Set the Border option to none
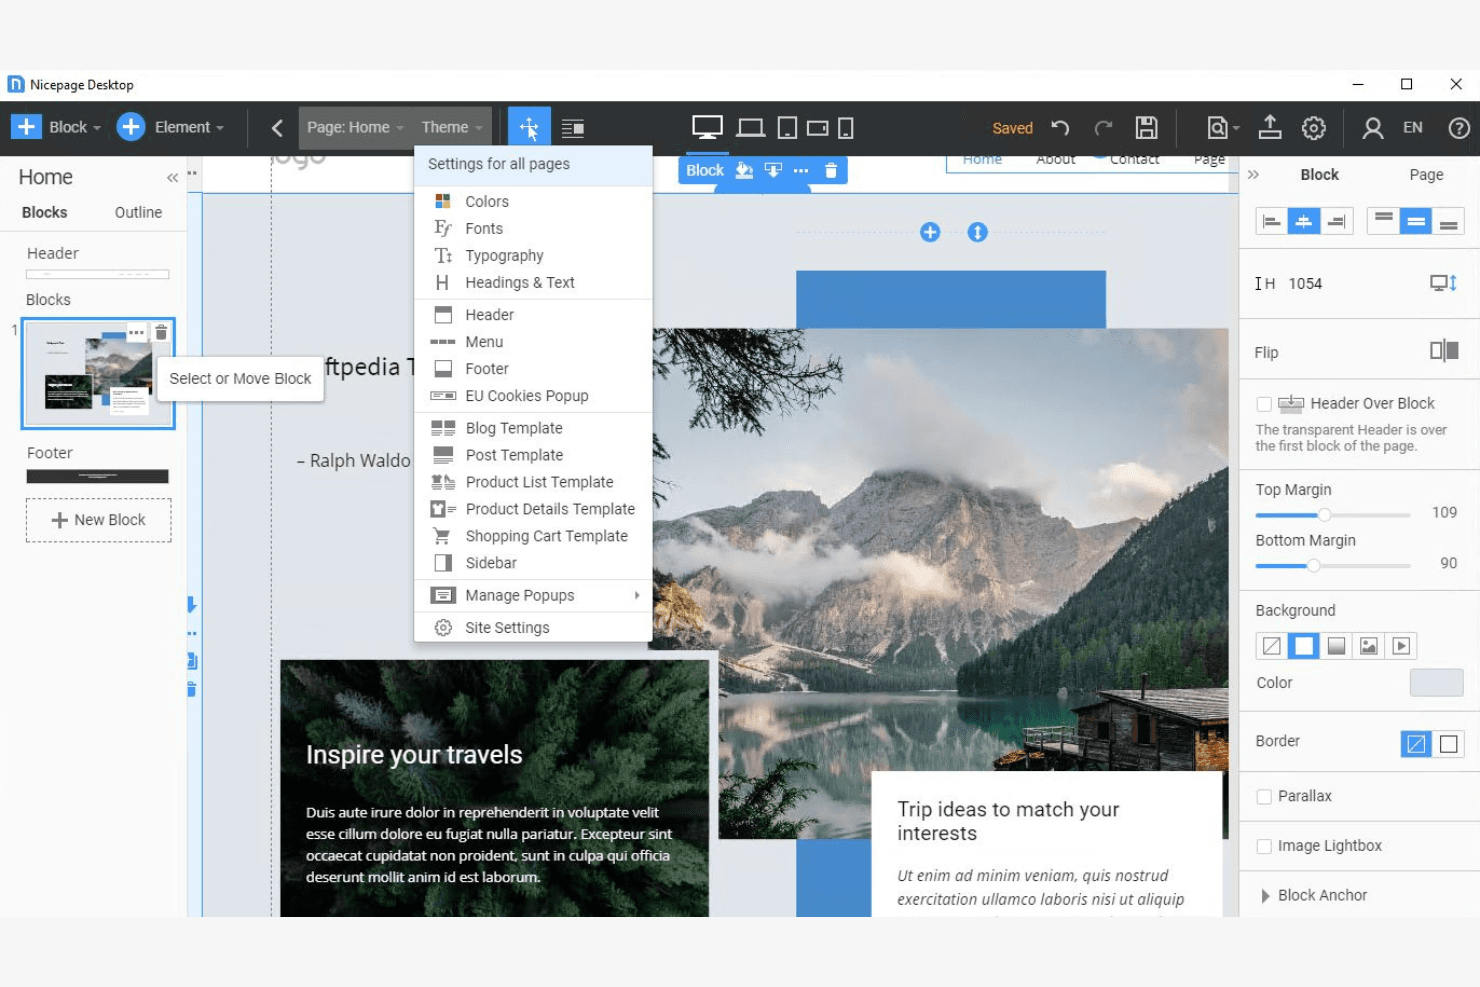1480x987 pixels. coord(1416,743)
